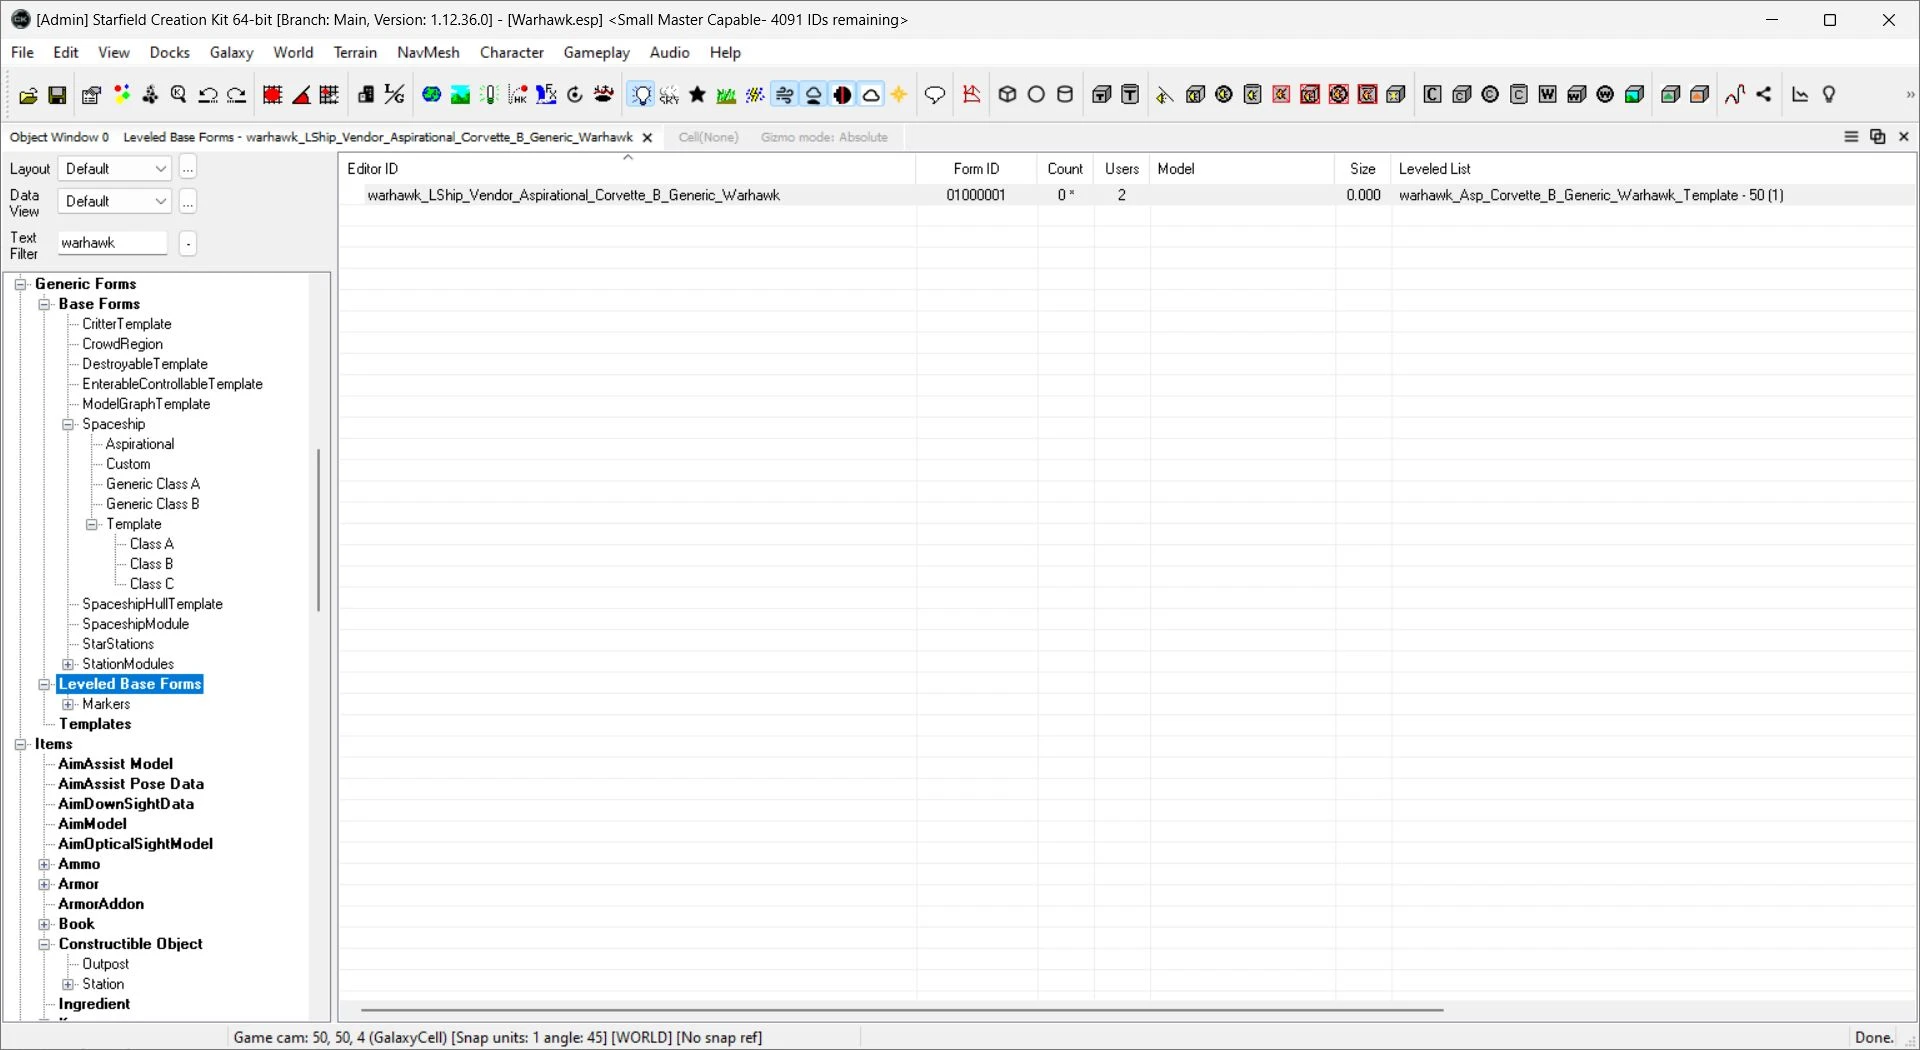Toggle the wind fog toolbar button
The width and height of the screenshot is (1920, 1050).
click(x=785, y=95)
